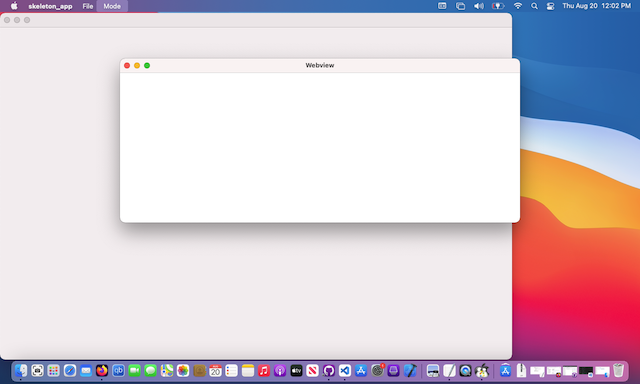Launch Xcode from the dock

click(x=410, y=371)
